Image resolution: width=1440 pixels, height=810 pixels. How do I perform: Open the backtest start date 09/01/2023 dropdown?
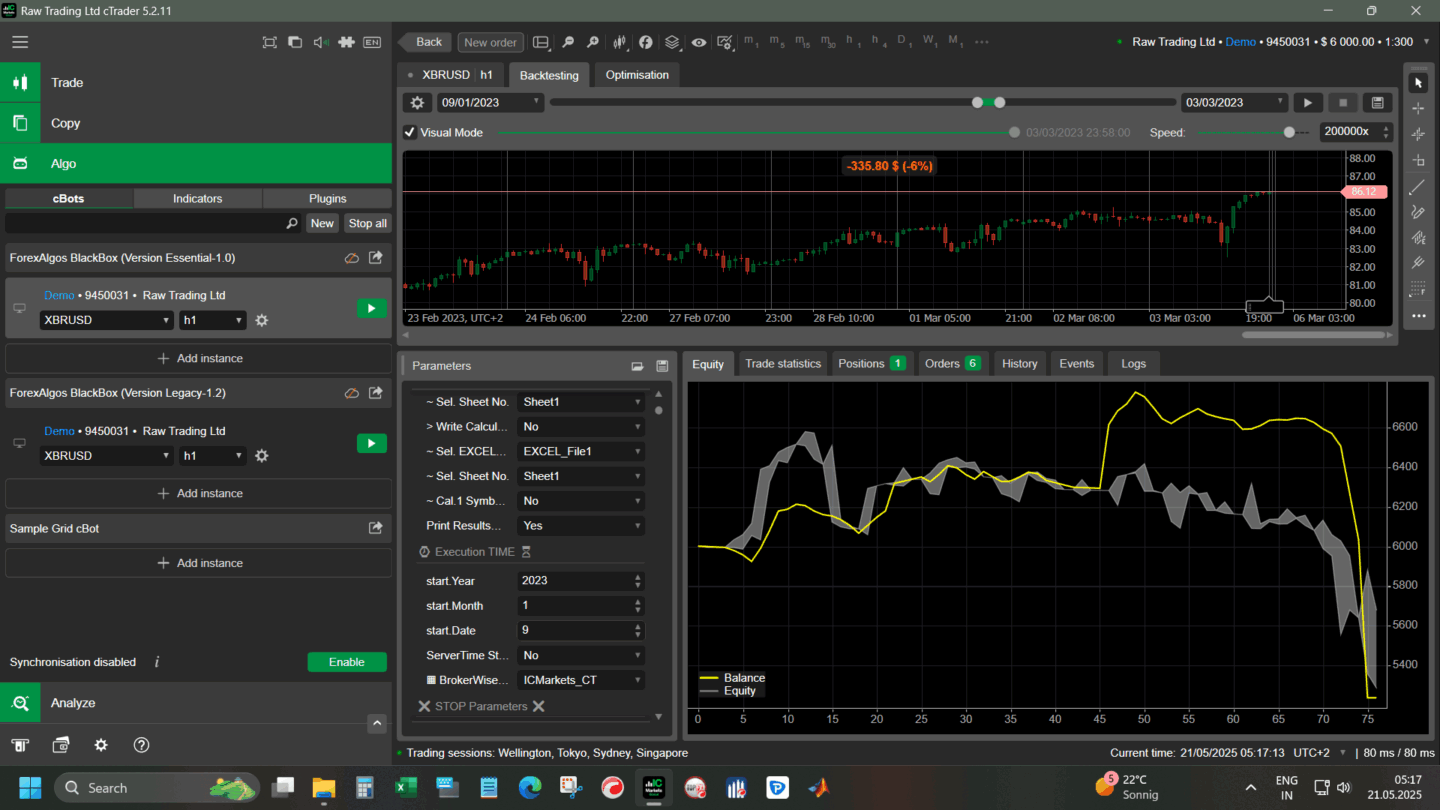[x=490, y=103]
